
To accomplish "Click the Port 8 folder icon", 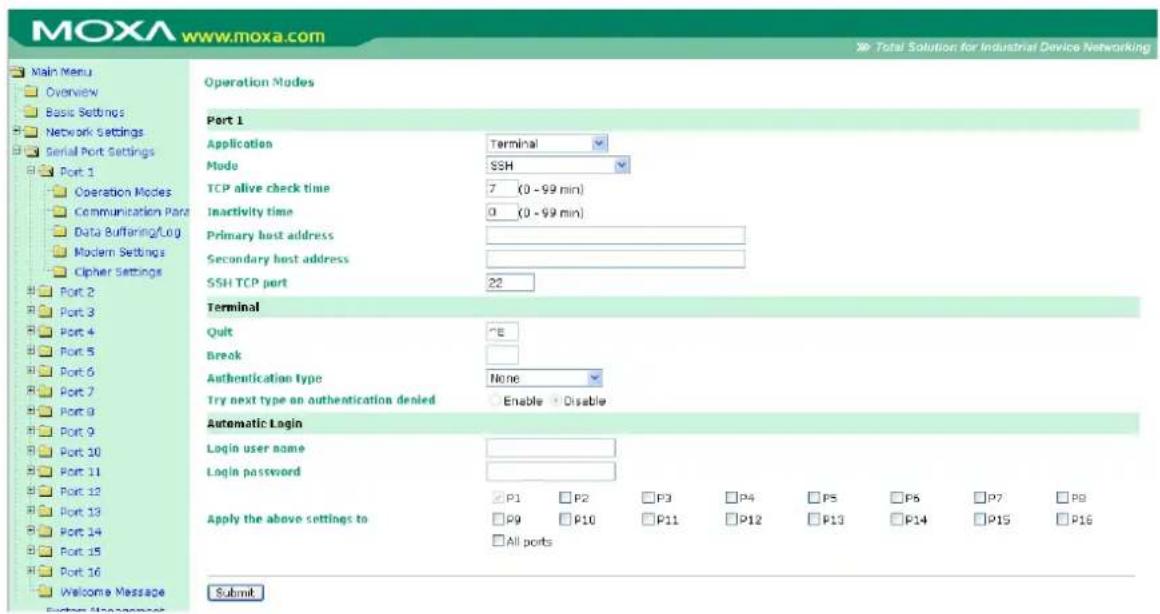I will 46,411.
